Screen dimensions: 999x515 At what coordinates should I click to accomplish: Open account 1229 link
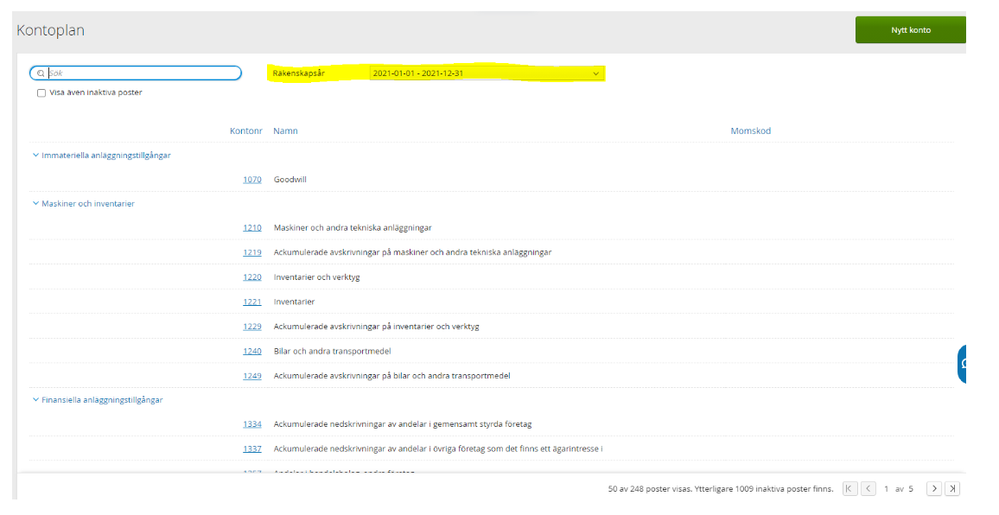point(252,326)
